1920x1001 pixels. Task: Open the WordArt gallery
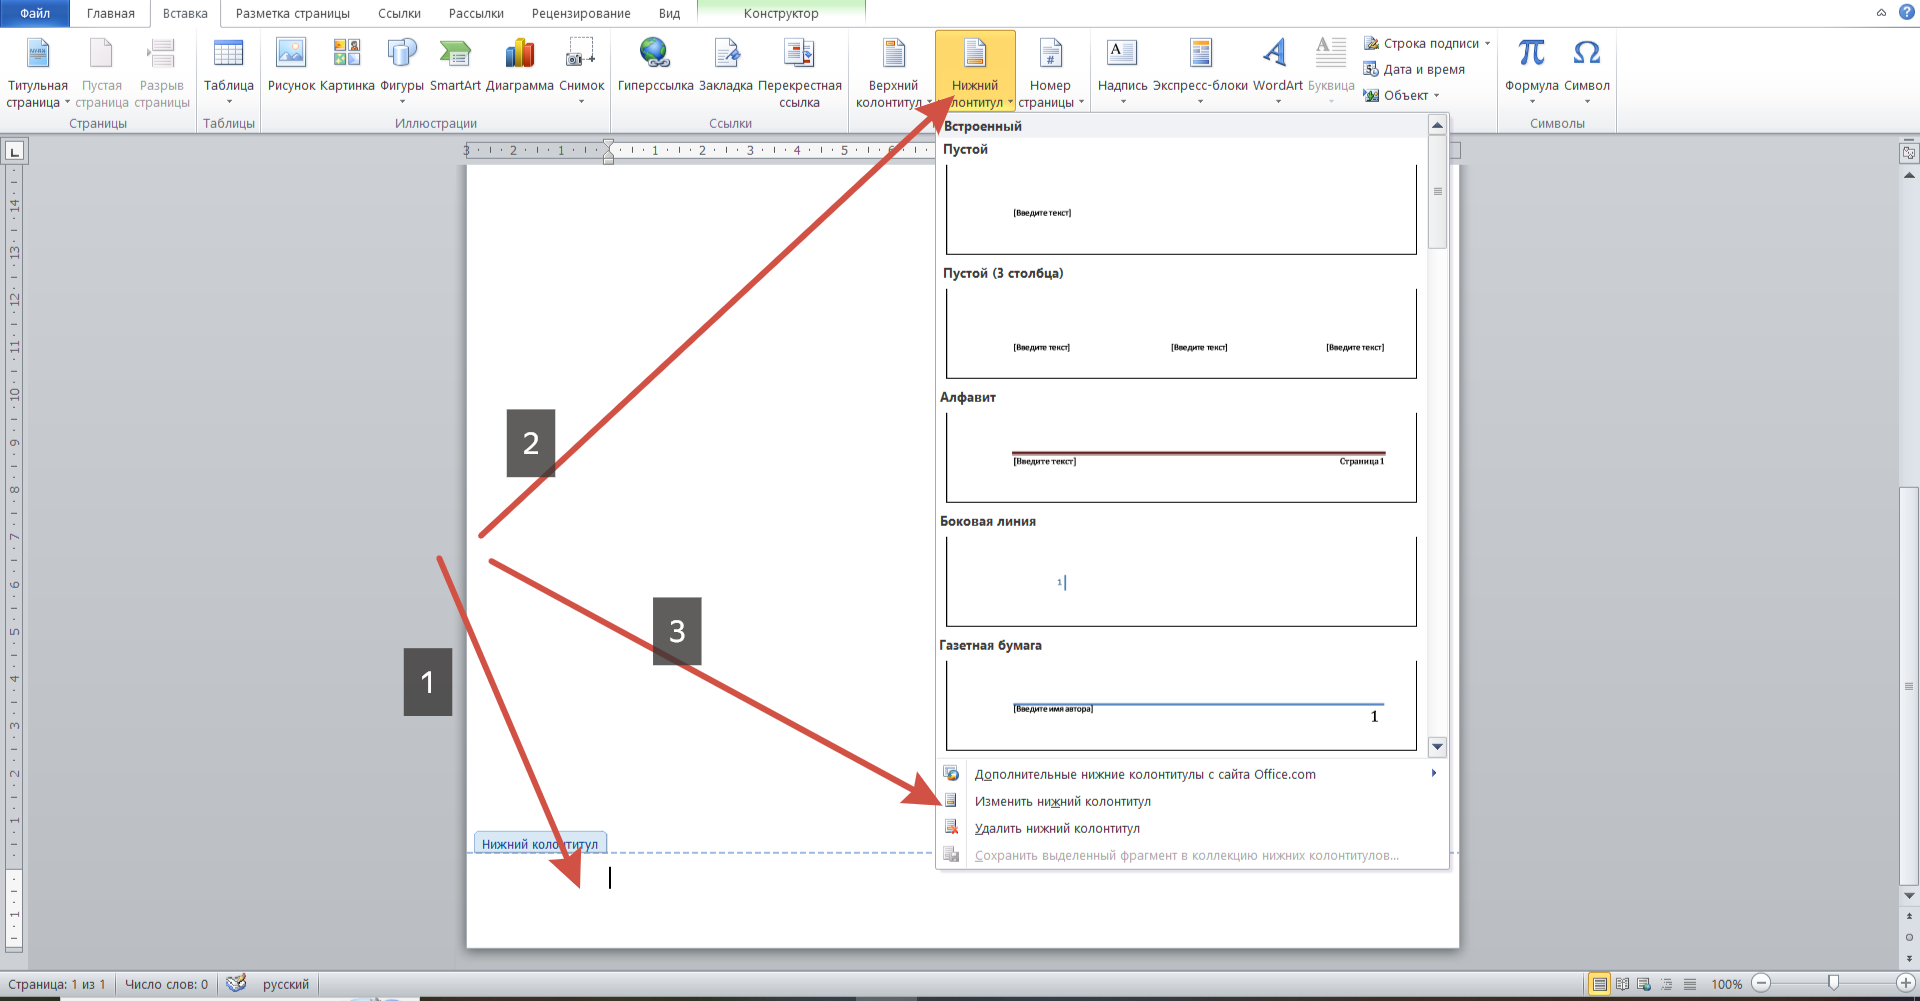tap(1277, 55)
